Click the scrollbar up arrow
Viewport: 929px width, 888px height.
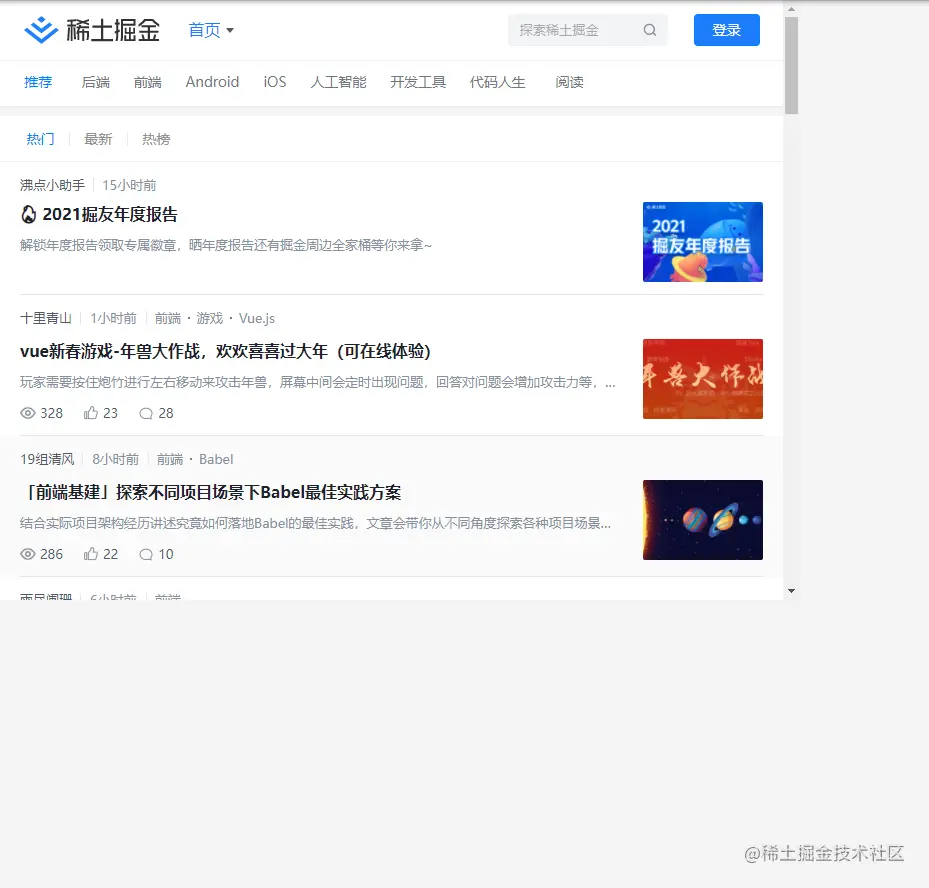click(x=792, y=9)
